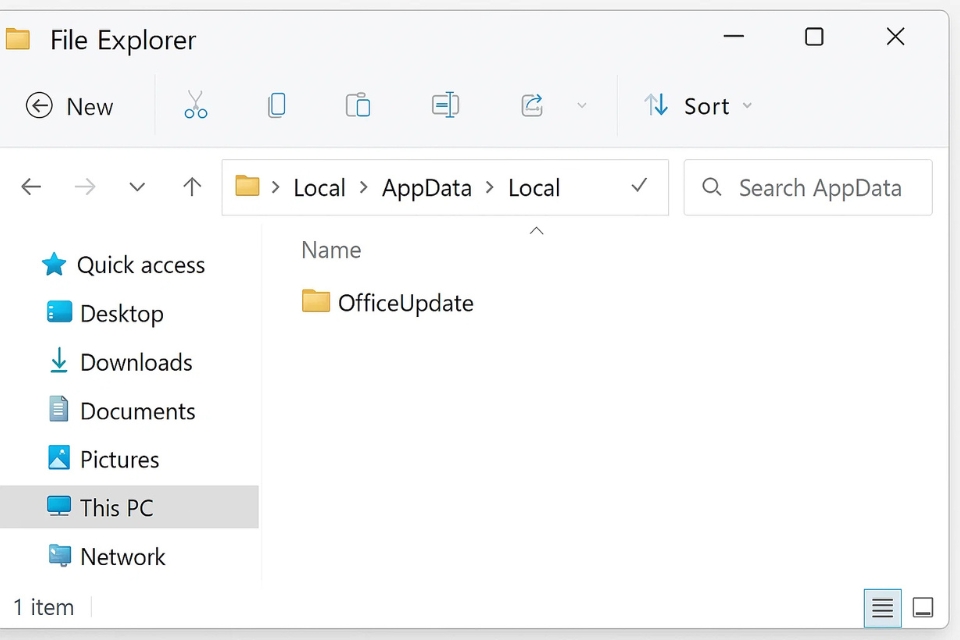Click inside the Search AppData field

point(808,187)
